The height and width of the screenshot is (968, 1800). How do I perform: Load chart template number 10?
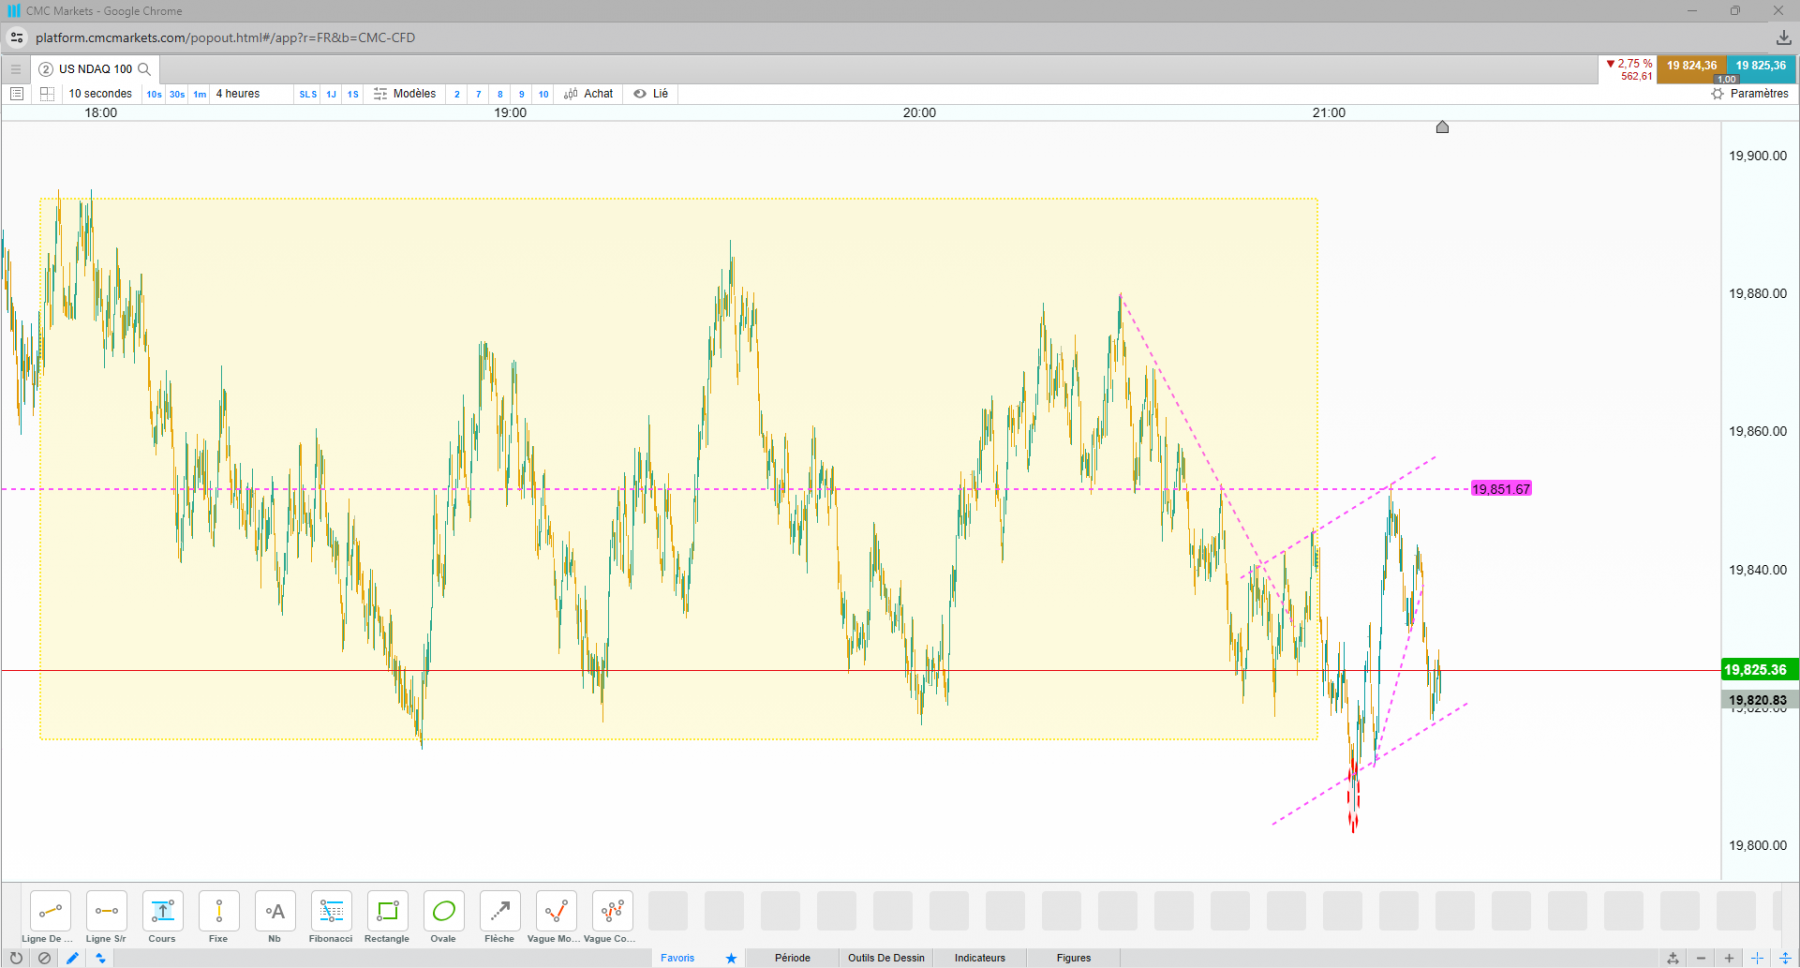(543, 94)
